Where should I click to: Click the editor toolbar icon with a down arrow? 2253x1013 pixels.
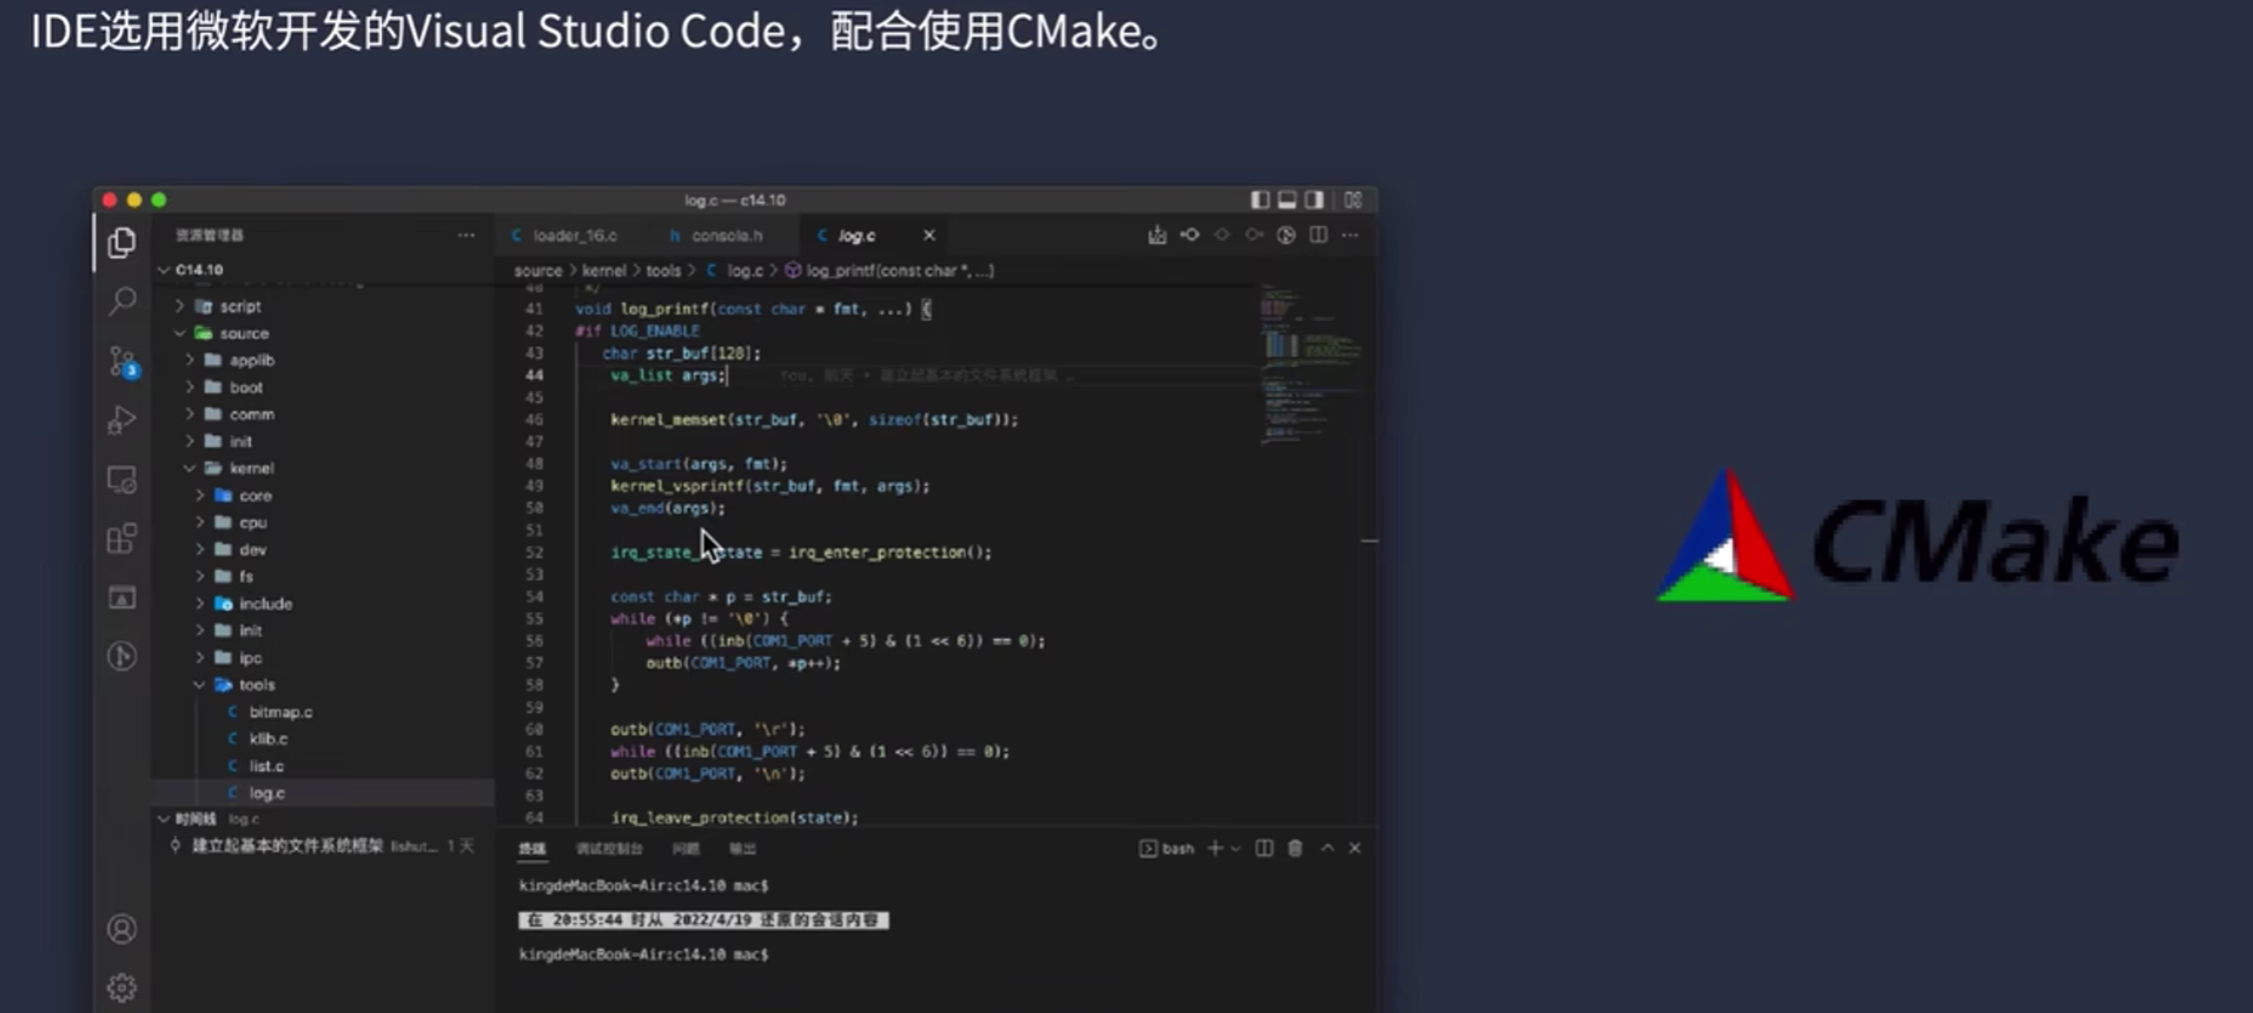click(1157, 235)
